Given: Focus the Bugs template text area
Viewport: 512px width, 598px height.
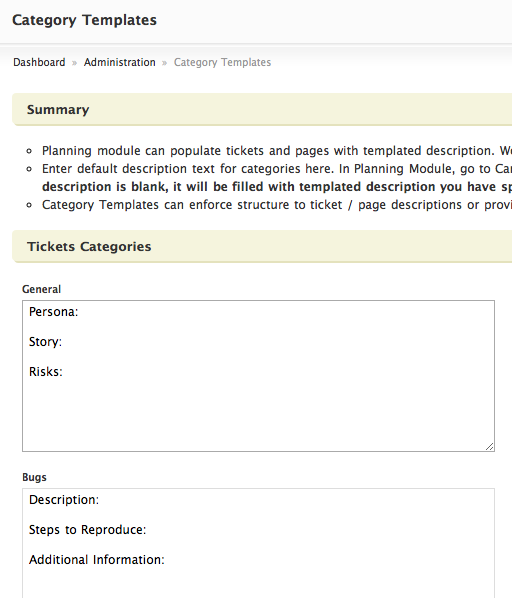Looking at the screenshot, I should tap(258, 543).
